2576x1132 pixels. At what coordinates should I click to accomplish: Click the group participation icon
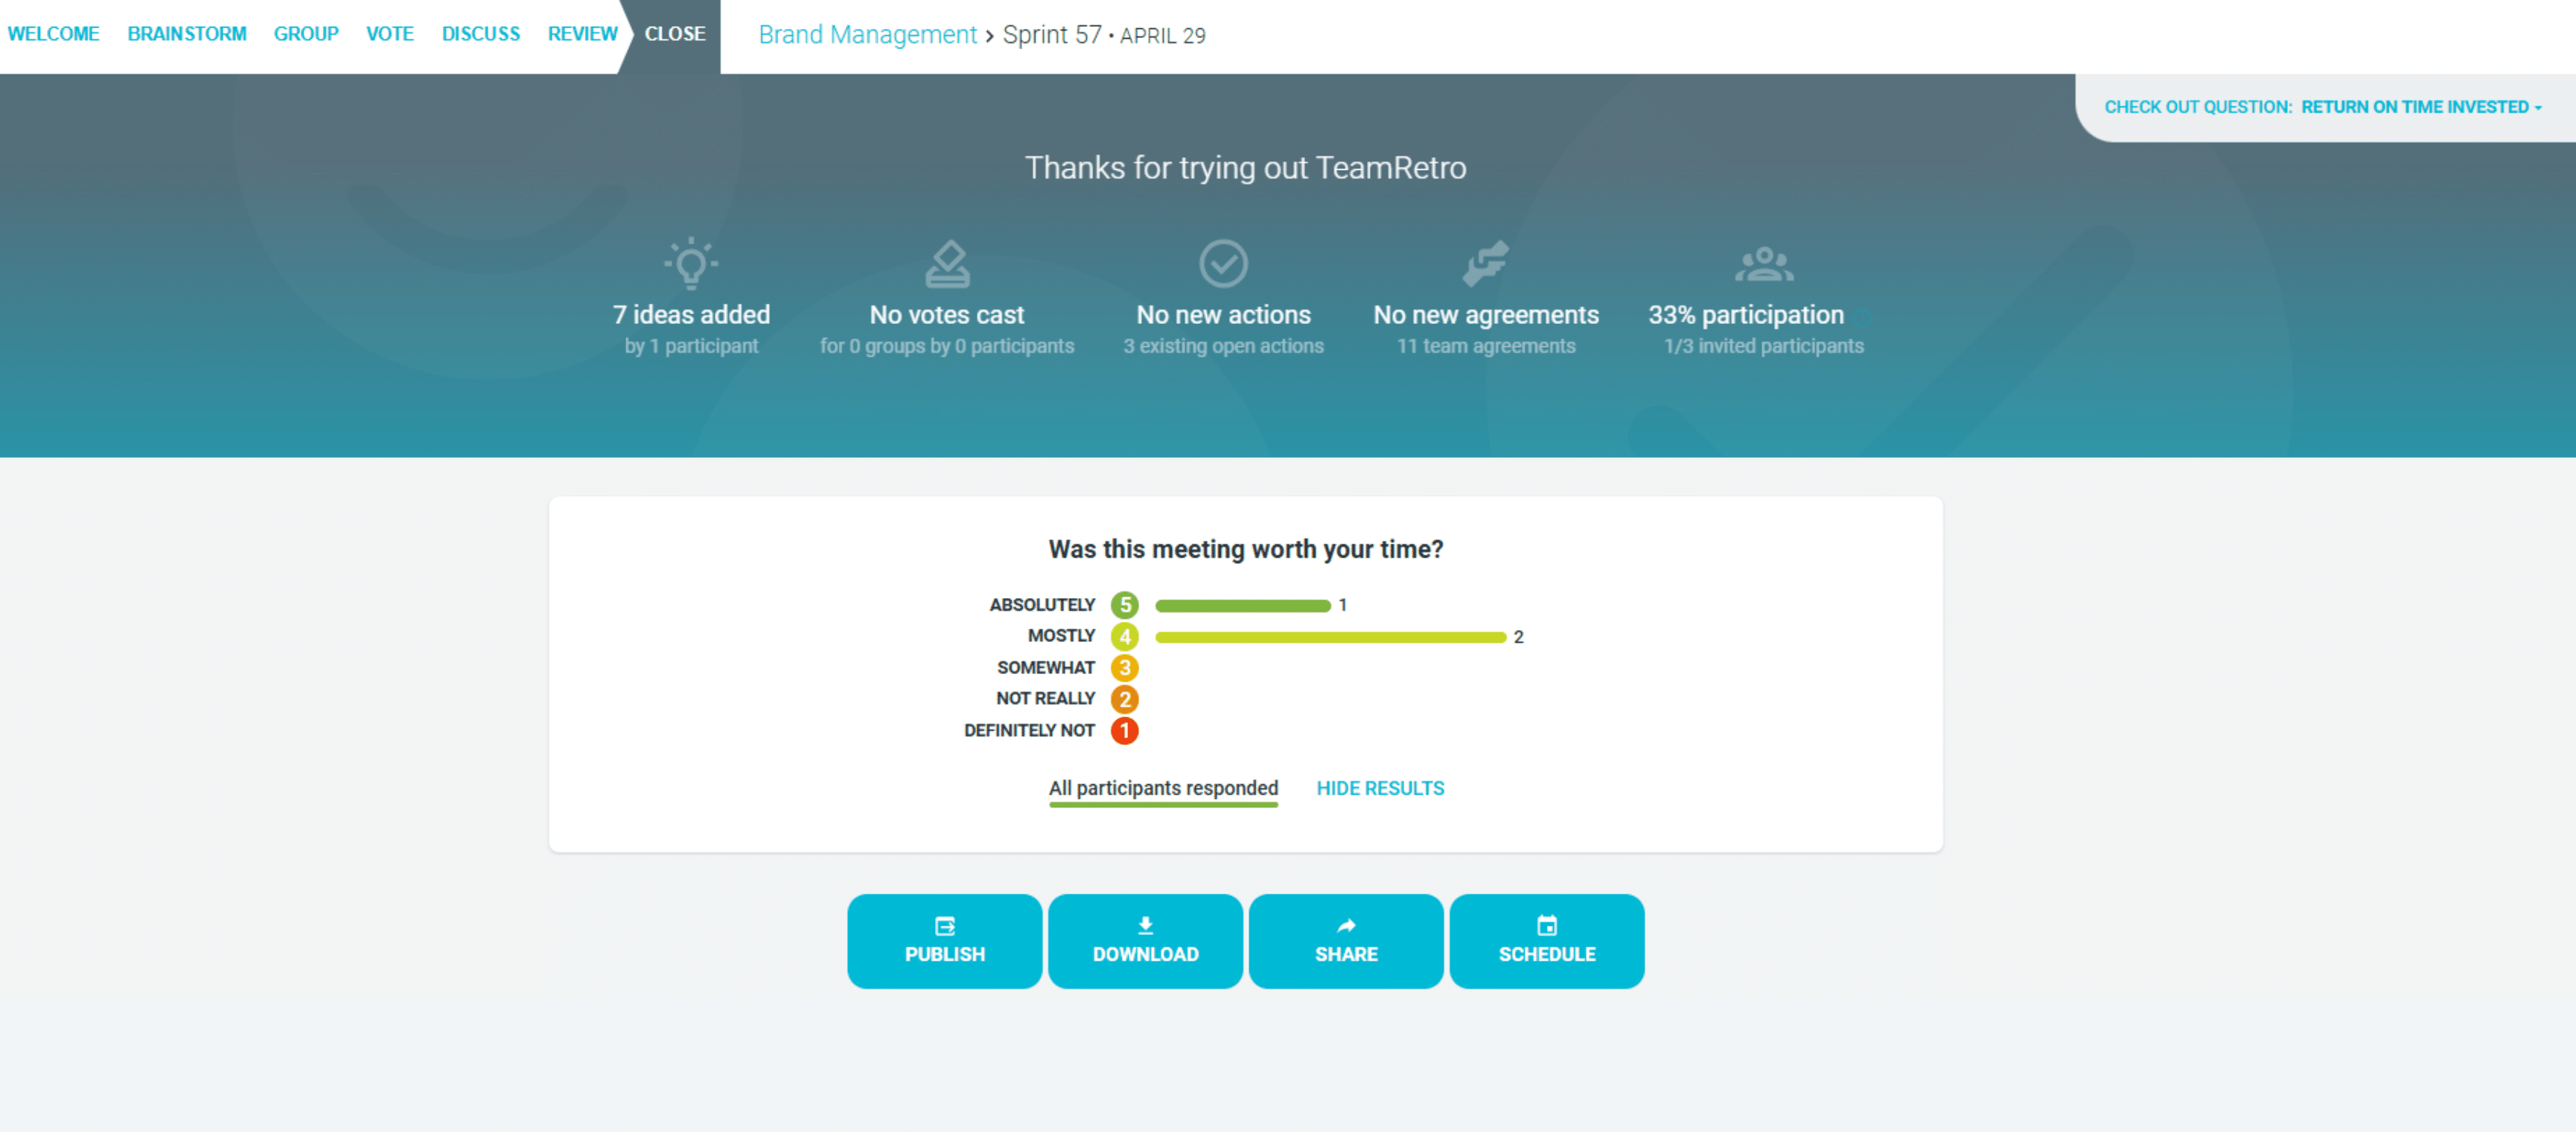tap(1763, 264)
